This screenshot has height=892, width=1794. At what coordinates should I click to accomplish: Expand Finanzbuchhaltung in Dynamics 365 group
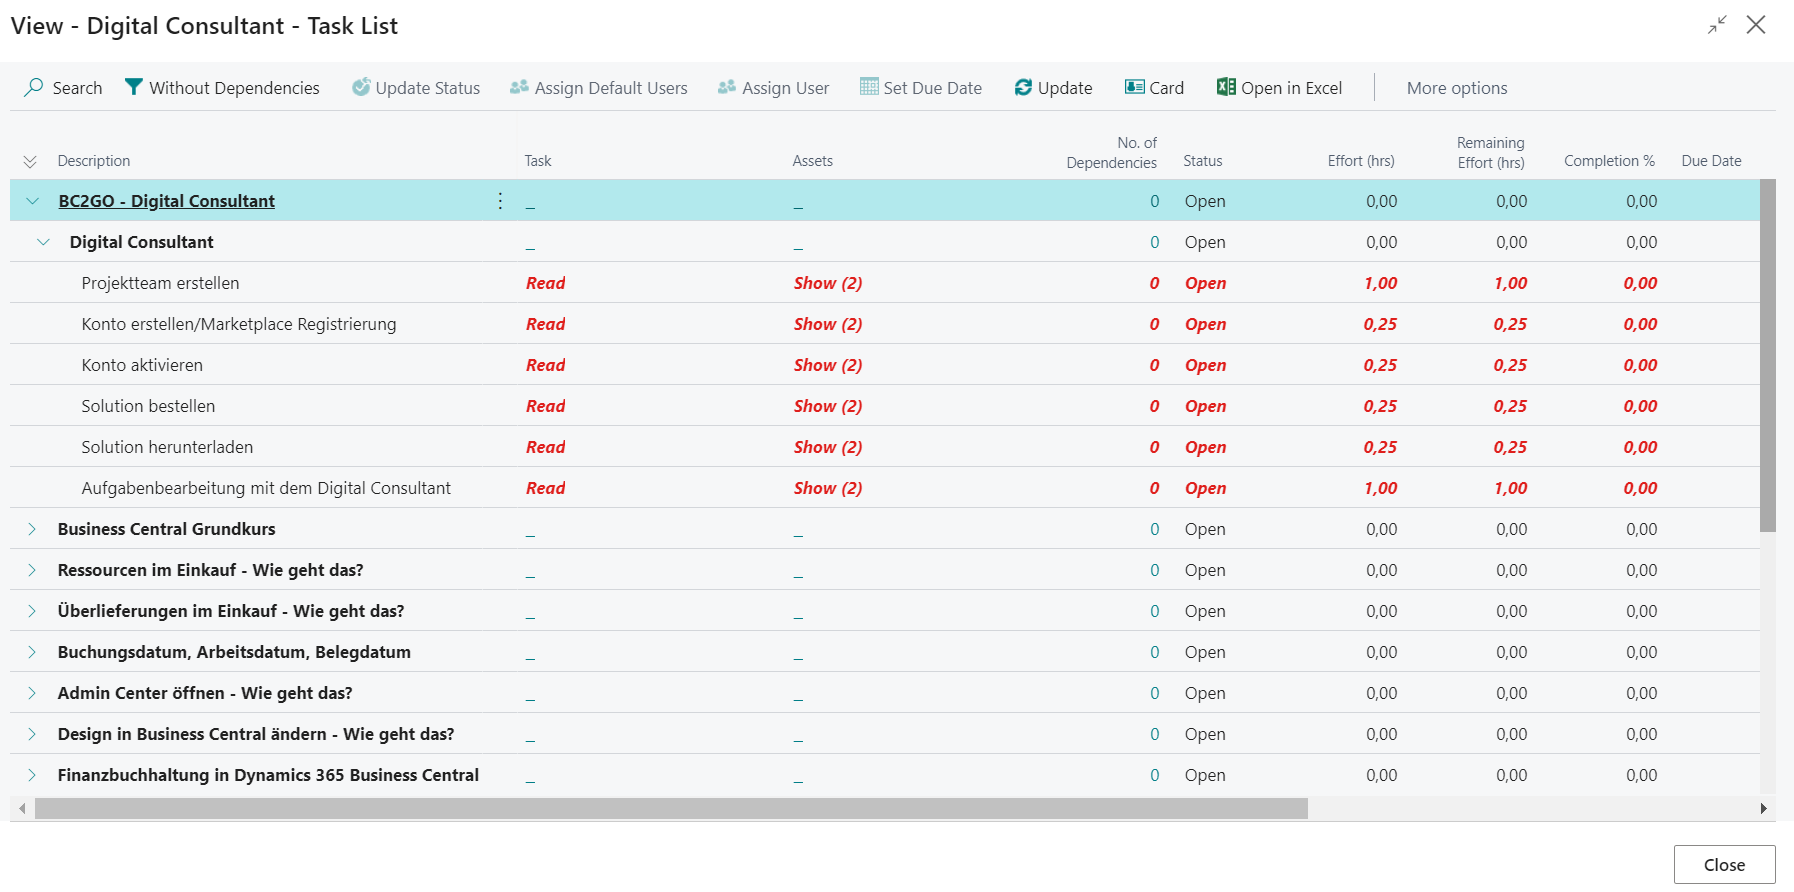32,775
